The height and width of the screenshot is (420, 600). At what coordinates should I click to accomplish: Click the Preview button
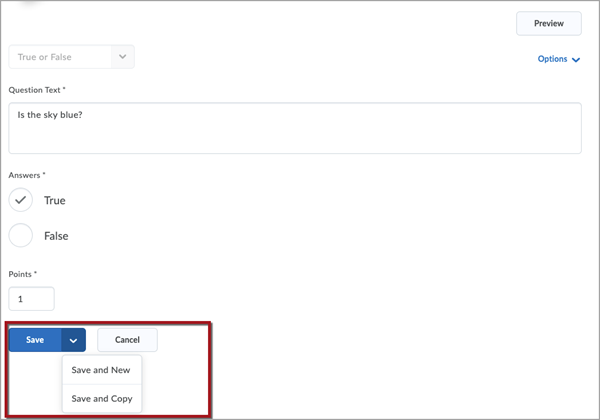(x=549, y=23)
